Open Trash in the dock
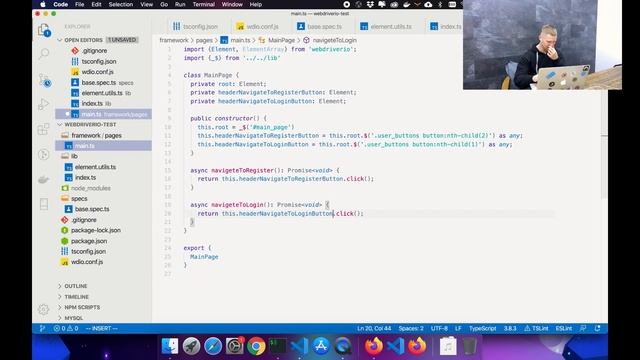 pos(469,347)
